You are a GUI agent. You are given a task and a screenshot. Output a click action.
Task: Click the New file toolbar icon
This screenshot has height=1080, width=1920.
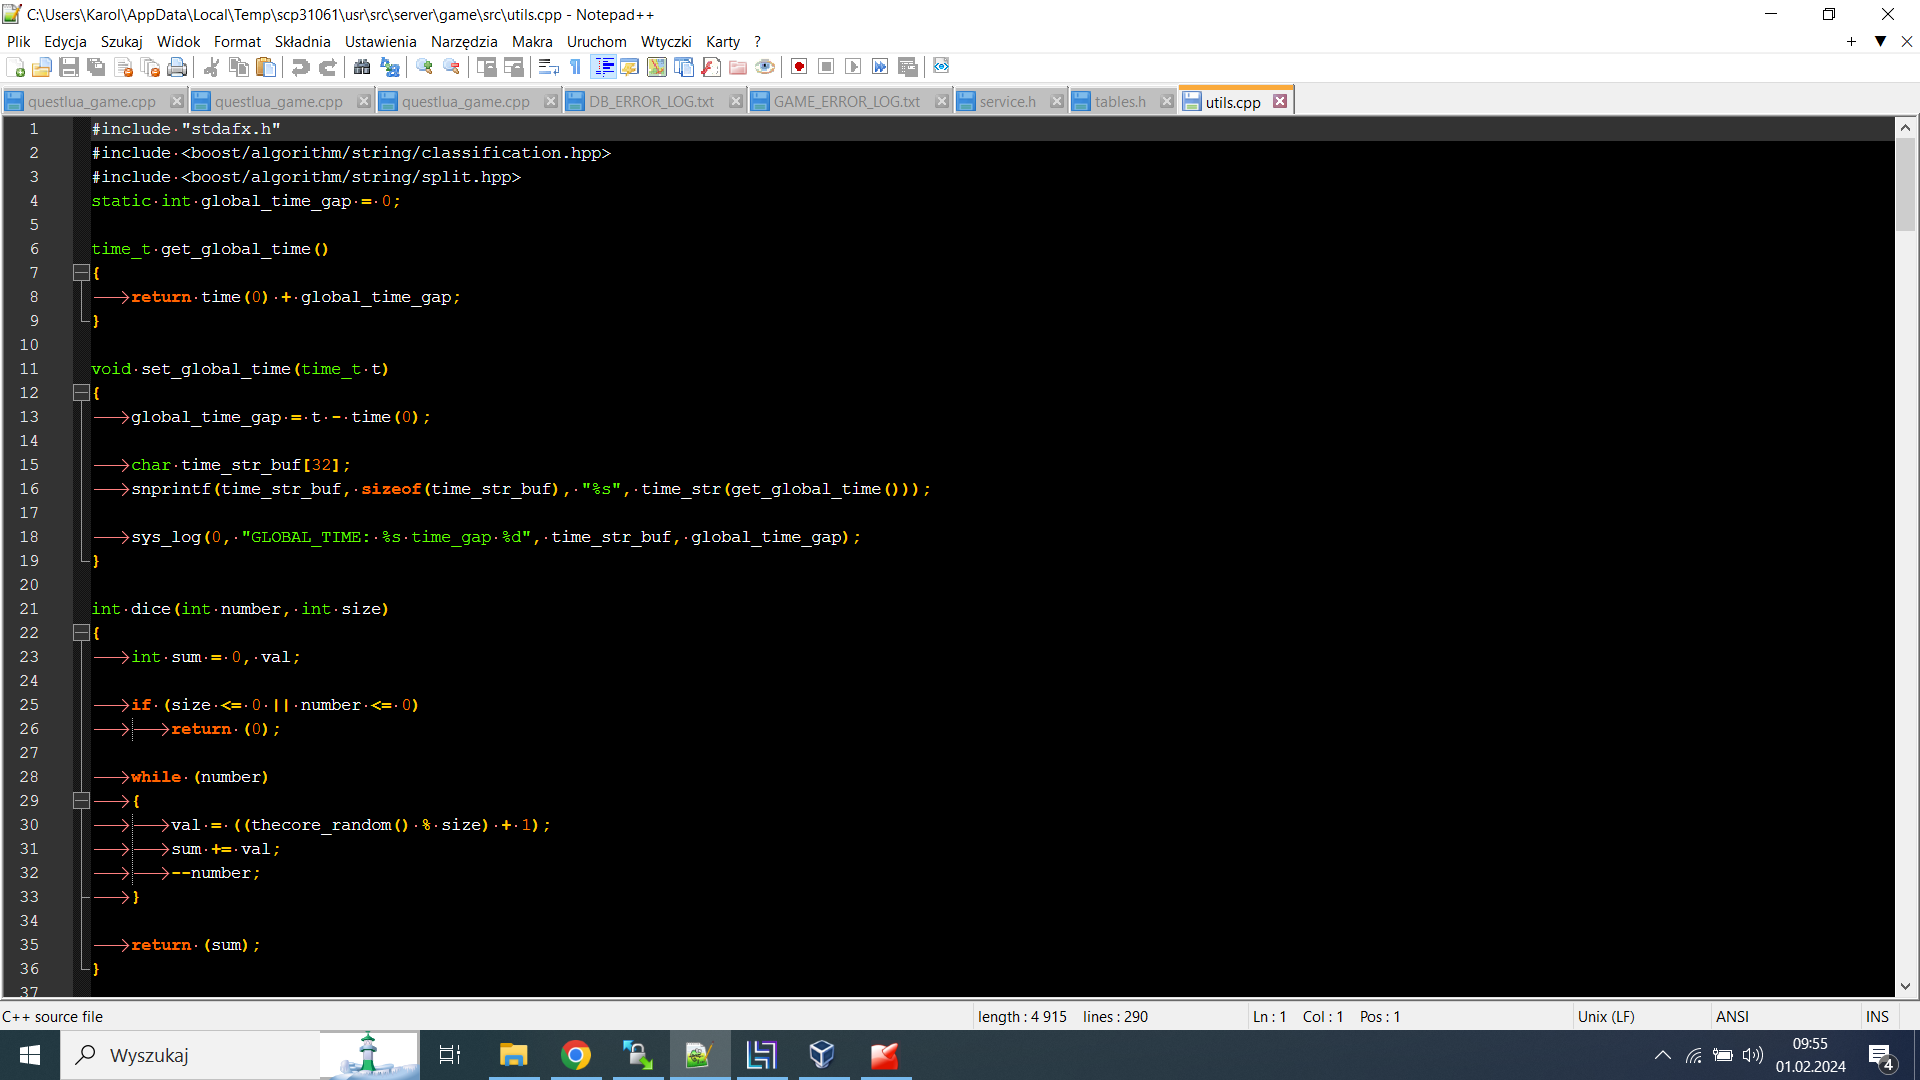[15, 67]
